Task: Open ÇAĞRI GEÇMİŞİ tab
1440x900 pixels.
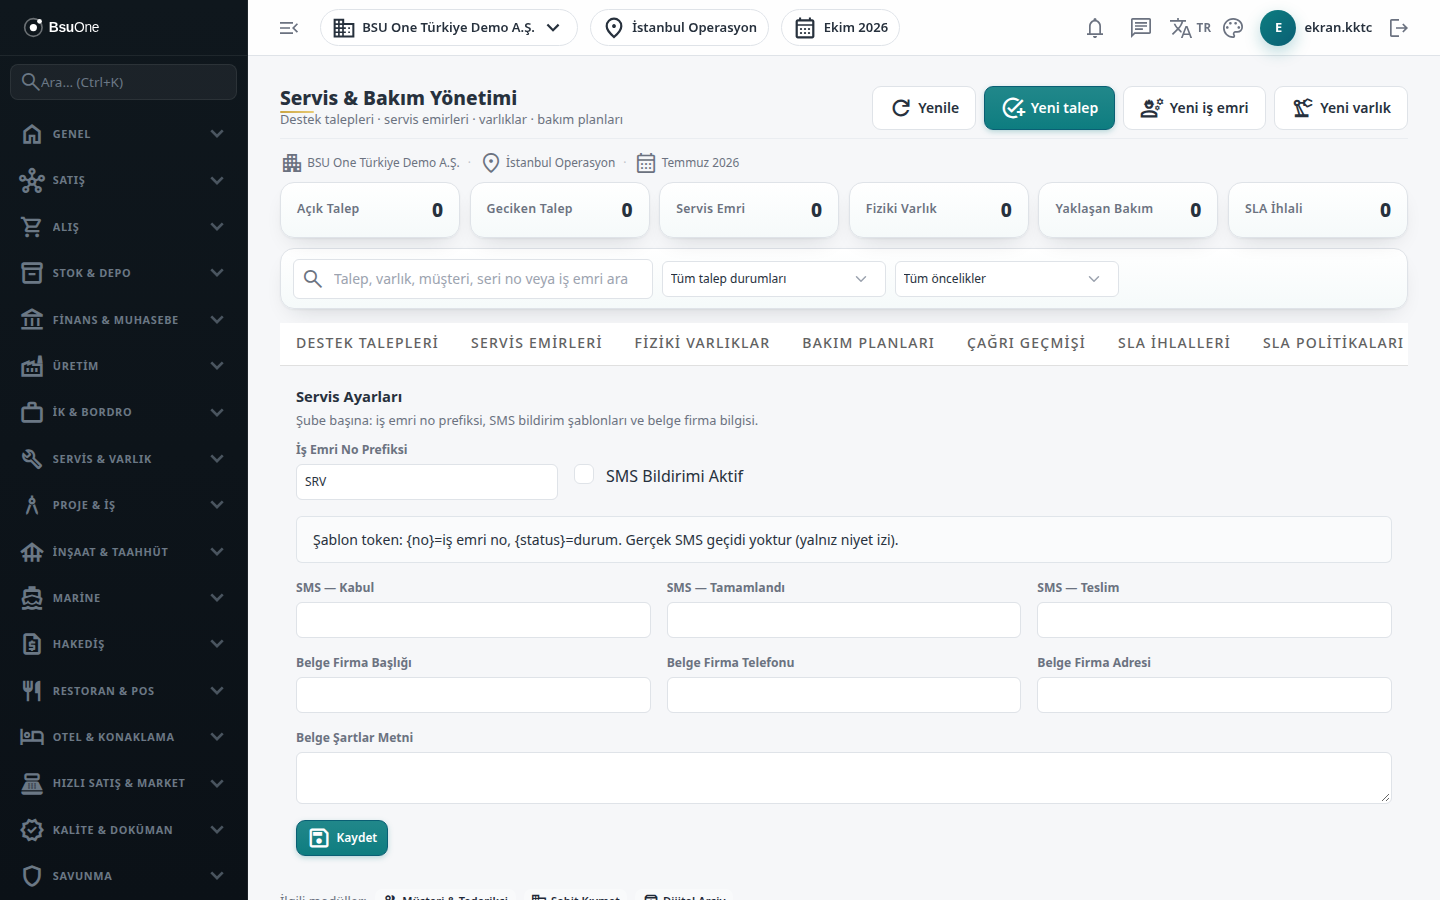Action: click(x=1026, y=343)
